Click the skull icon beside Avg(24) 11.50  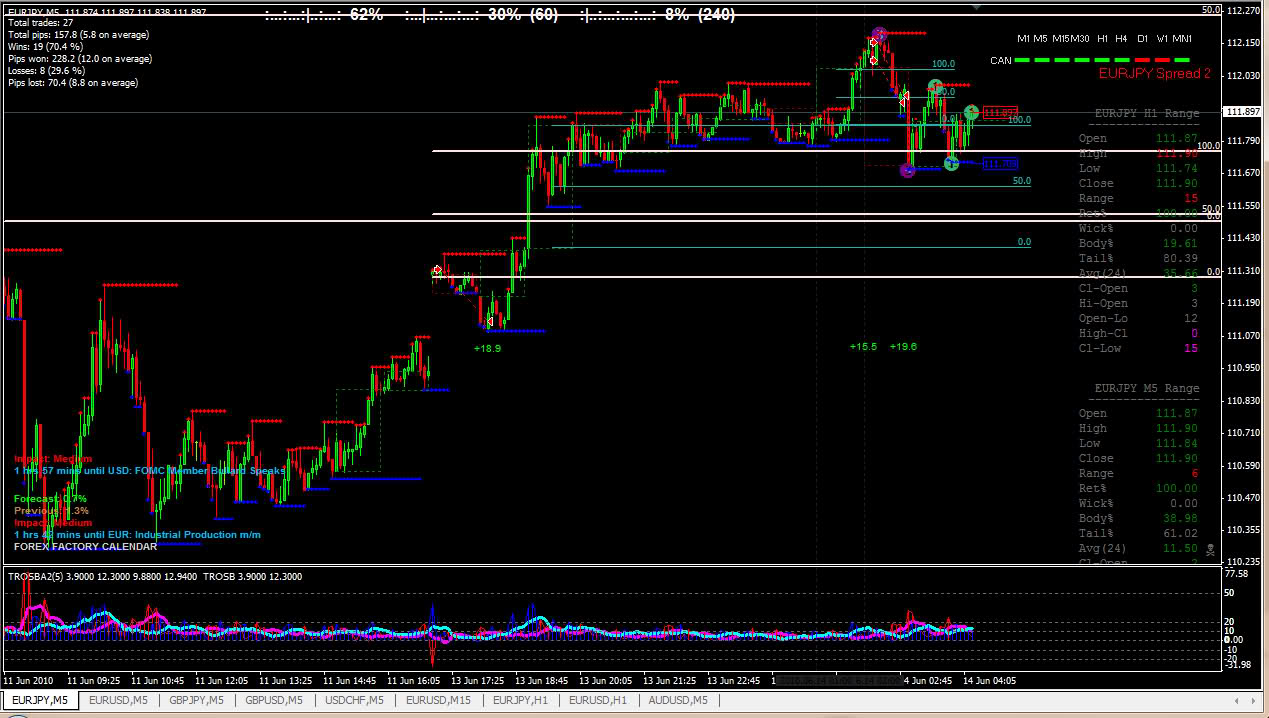pos(1208,549)
